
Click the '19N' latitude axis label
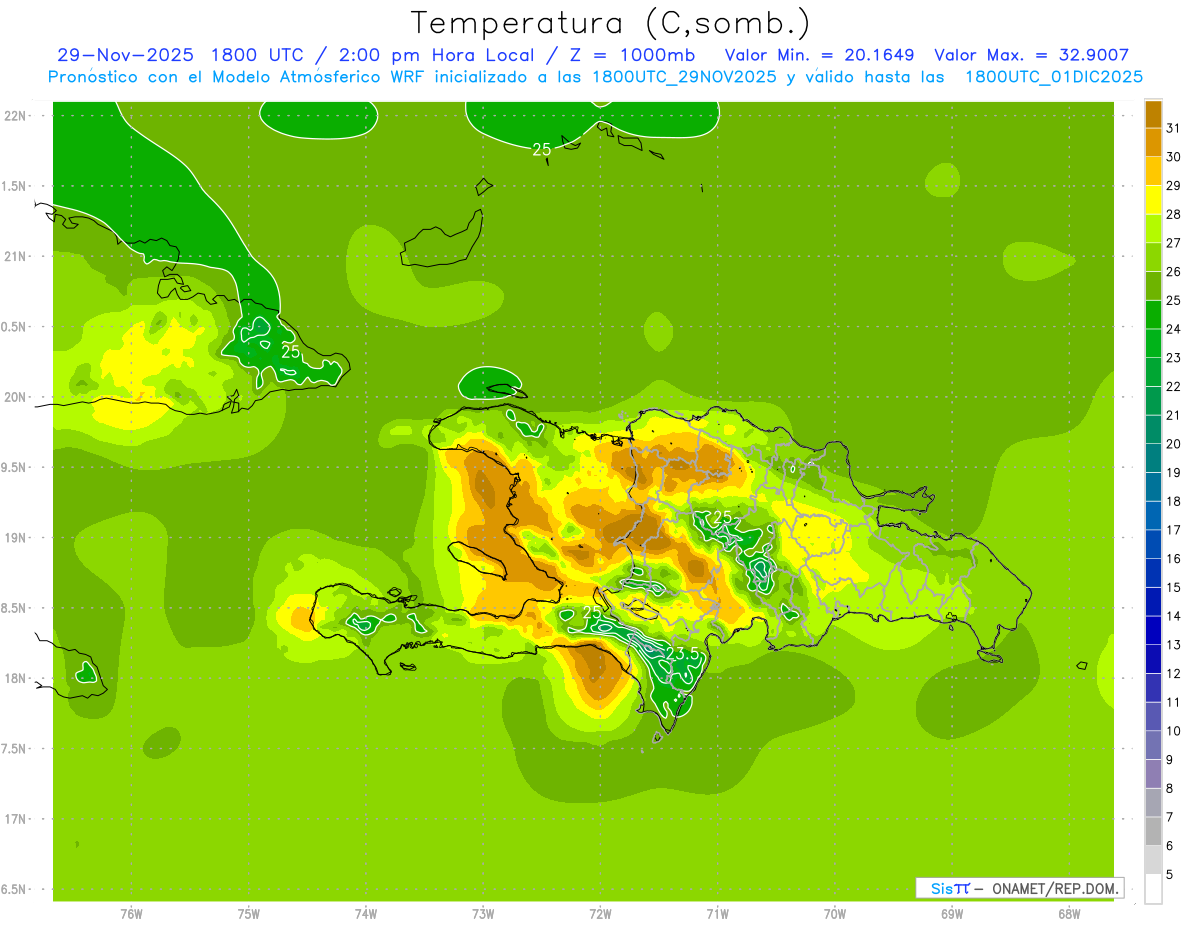point(16,537)
